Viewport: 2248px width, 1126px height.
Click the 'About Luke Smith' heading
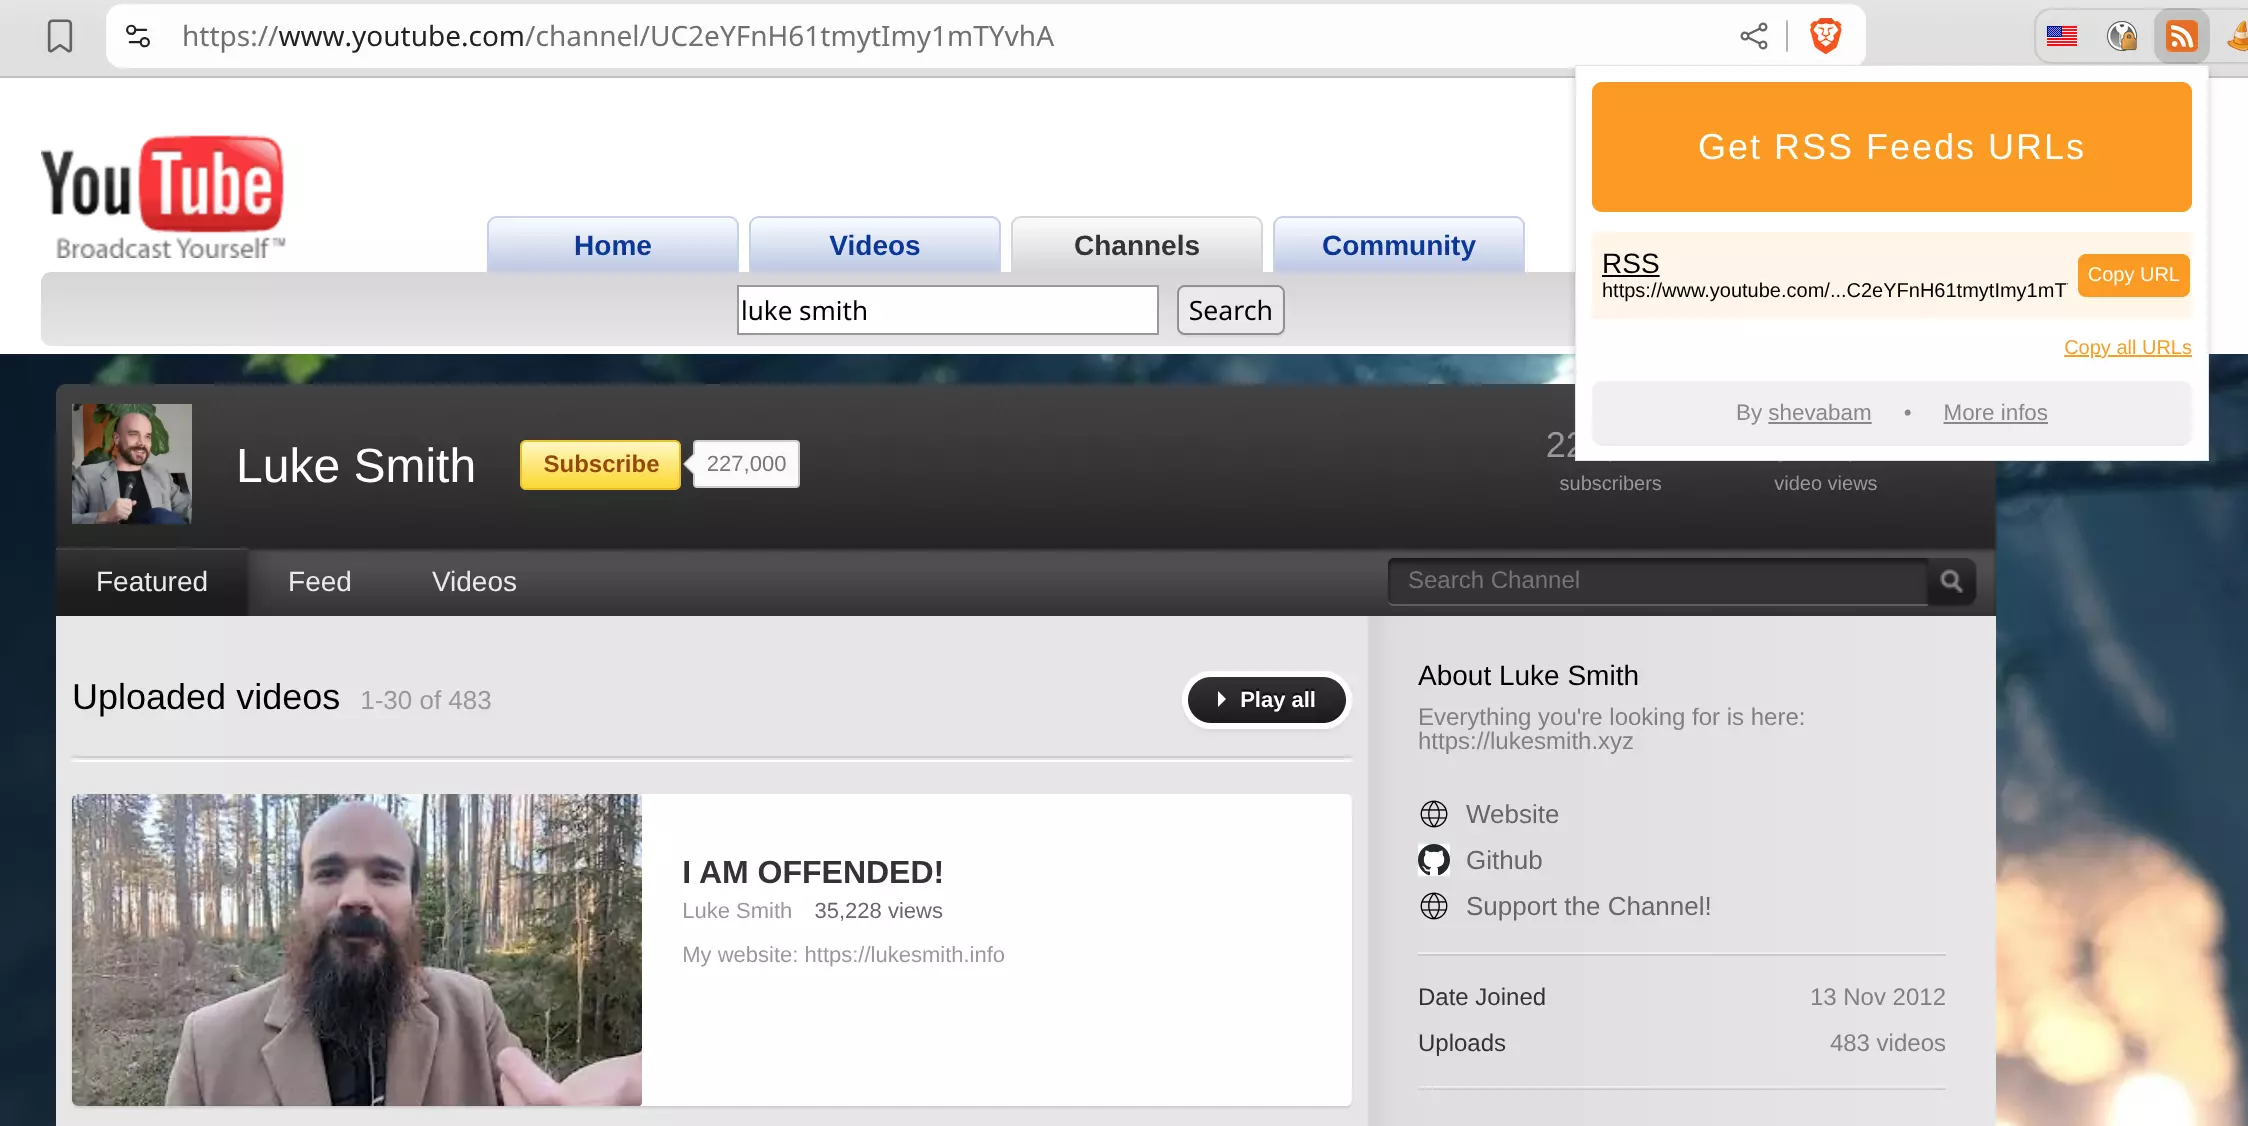pyautogui.click(x=1528, y=676)
